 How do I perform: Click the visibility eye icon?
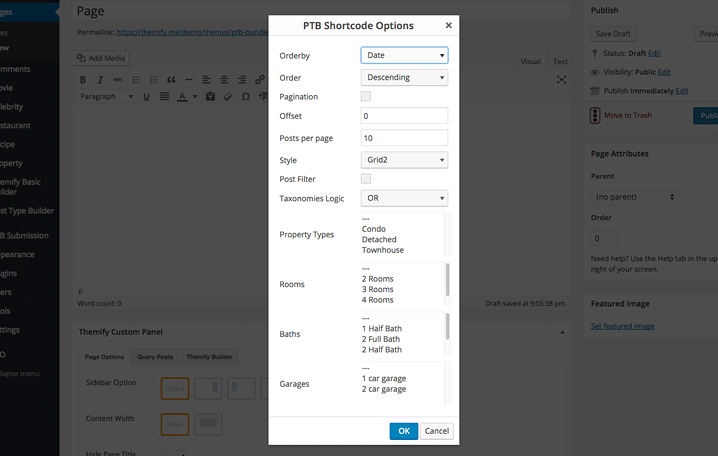click(595, 72)
